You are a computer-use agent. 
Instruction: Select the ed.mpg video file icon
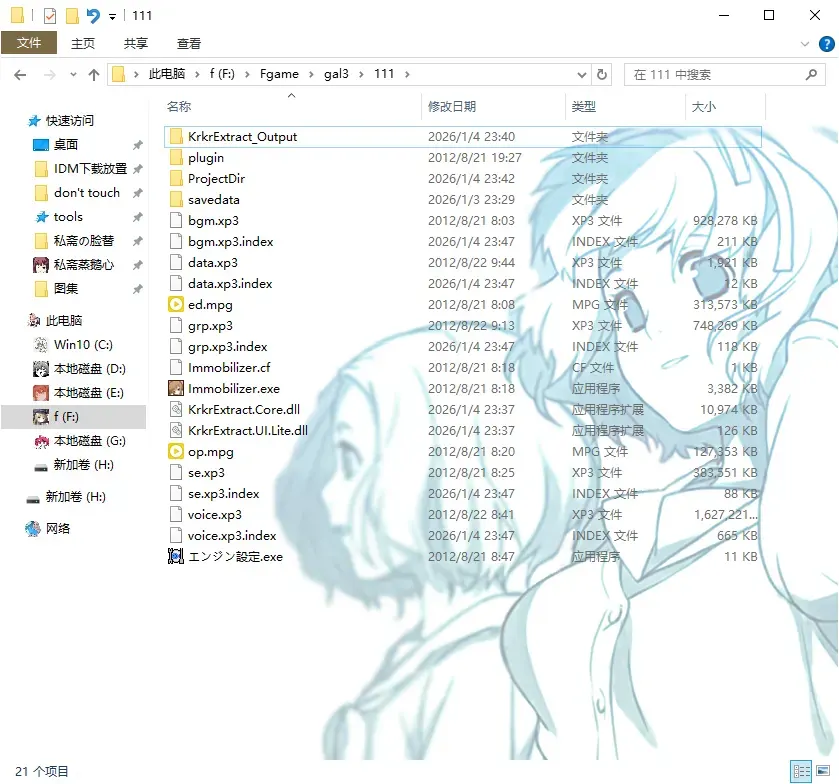(x=176, y=305)
